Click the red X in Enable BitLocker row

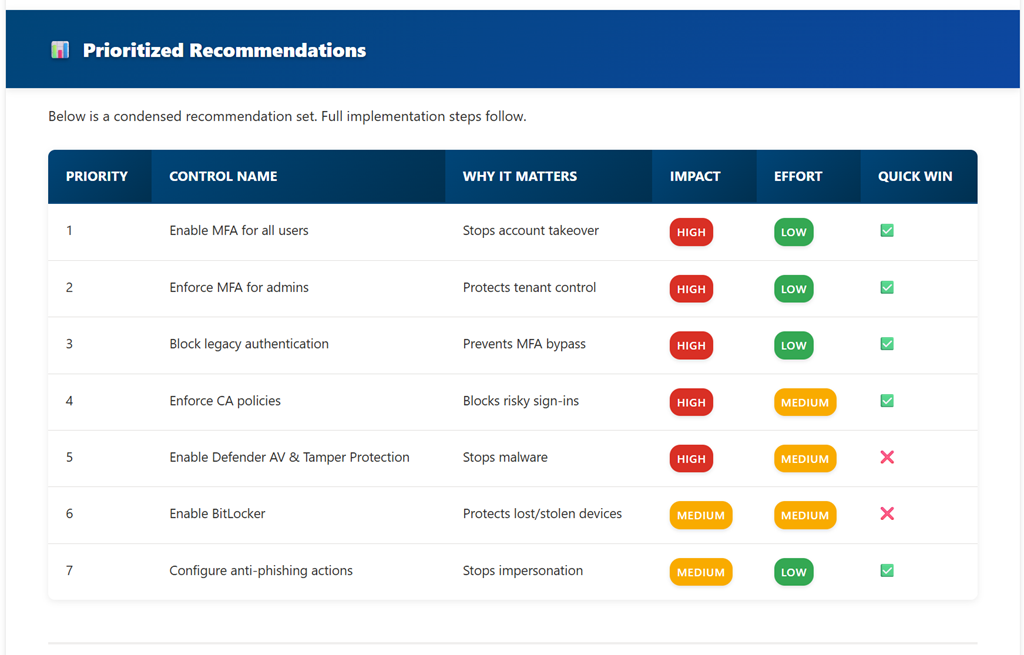(x=887, y=514)
